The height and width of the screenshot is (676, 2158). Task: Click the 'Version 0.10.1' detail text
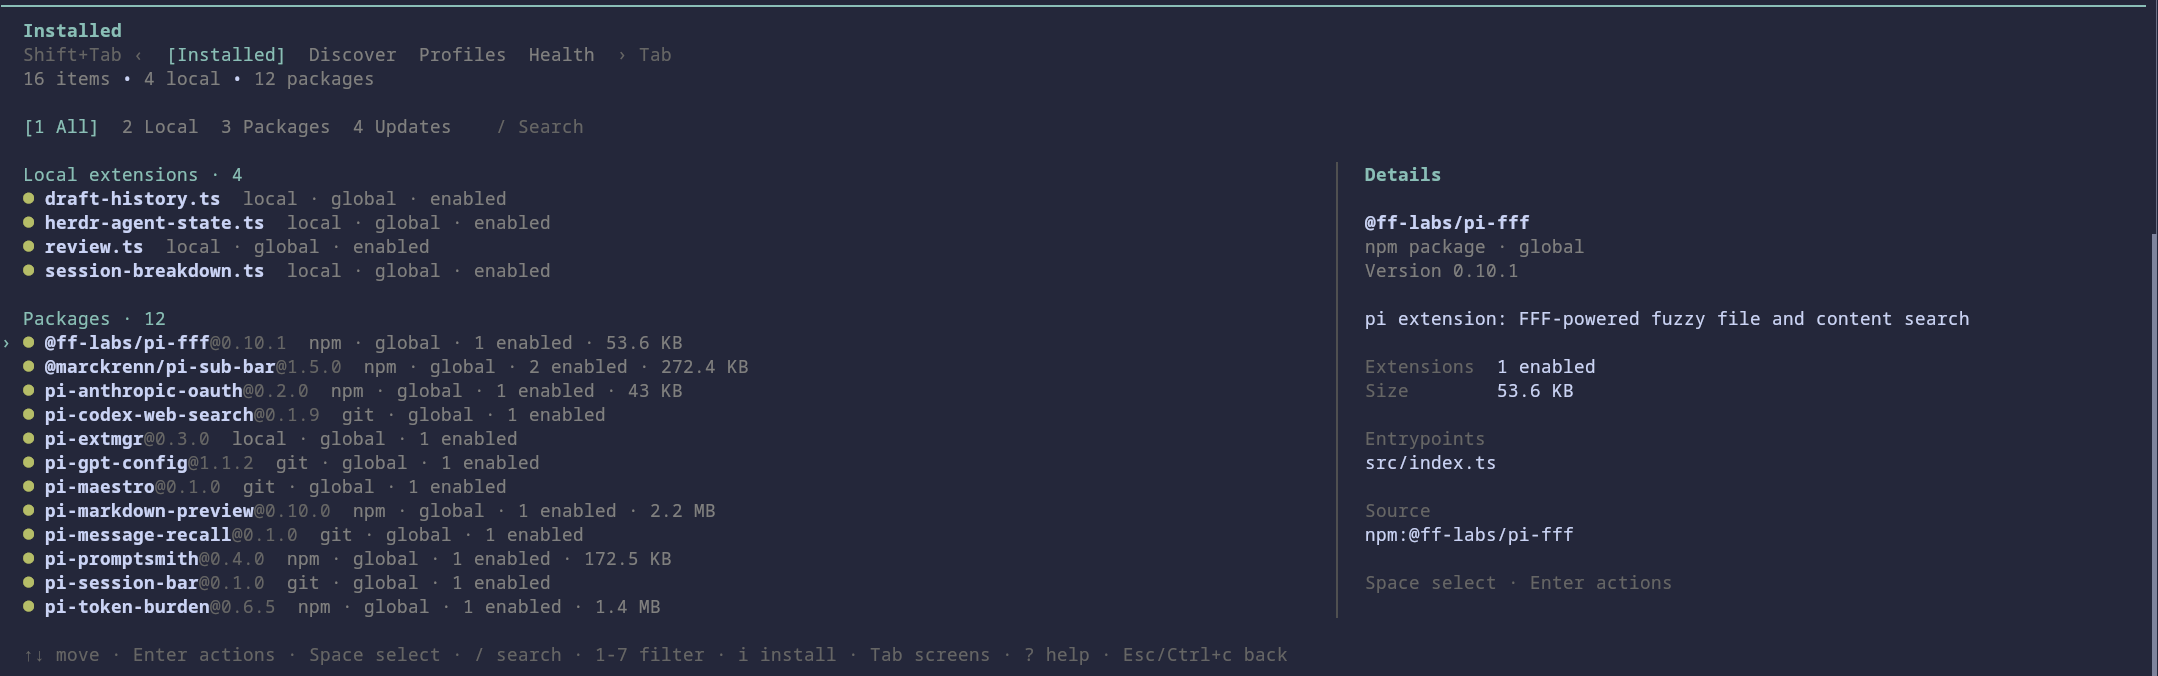pyautogui.click(x=1441, y=271)
